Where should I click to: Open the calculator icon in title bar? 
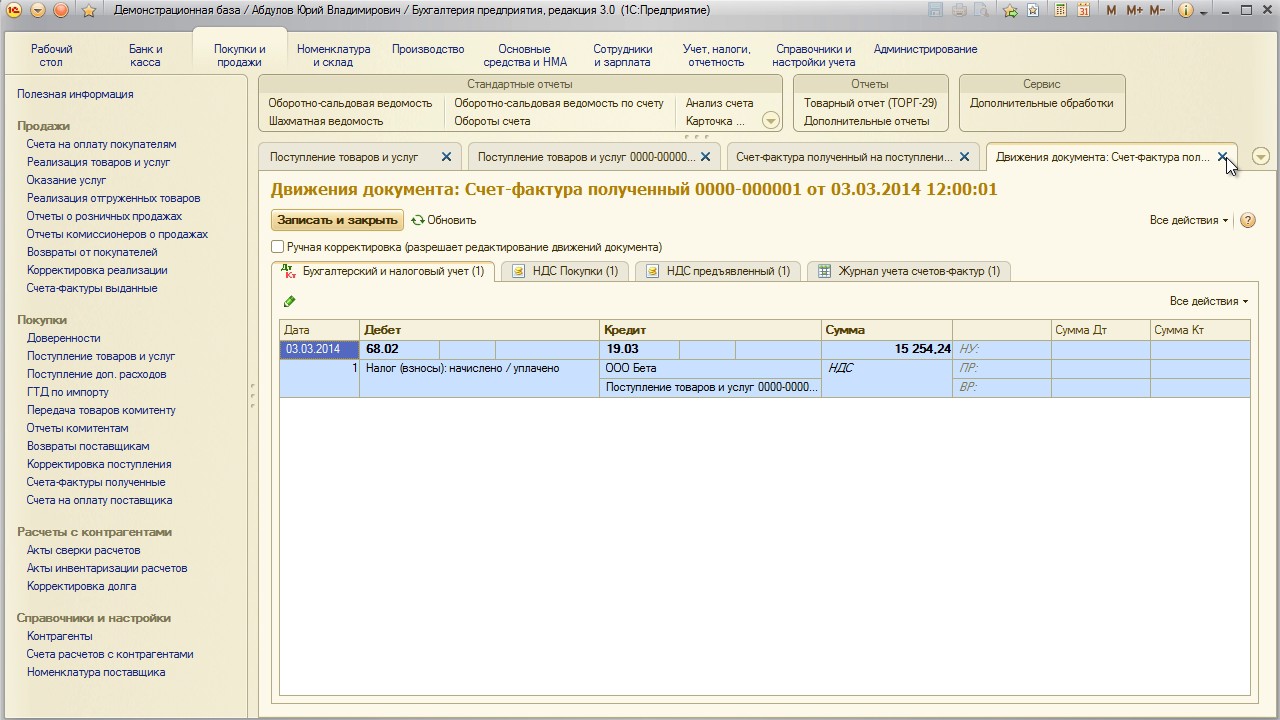point(1059,10)
